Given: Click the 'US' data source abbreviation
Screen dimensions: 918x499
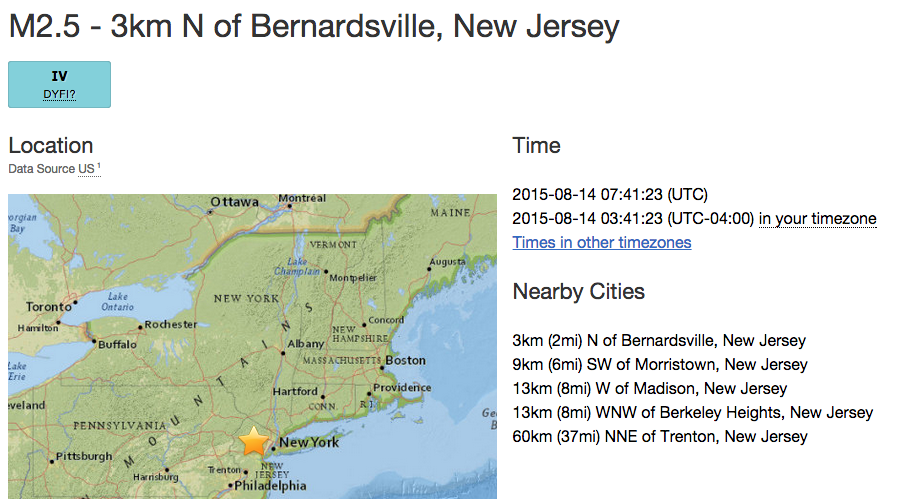Looking at the screenshot, I should pos(86,169).
